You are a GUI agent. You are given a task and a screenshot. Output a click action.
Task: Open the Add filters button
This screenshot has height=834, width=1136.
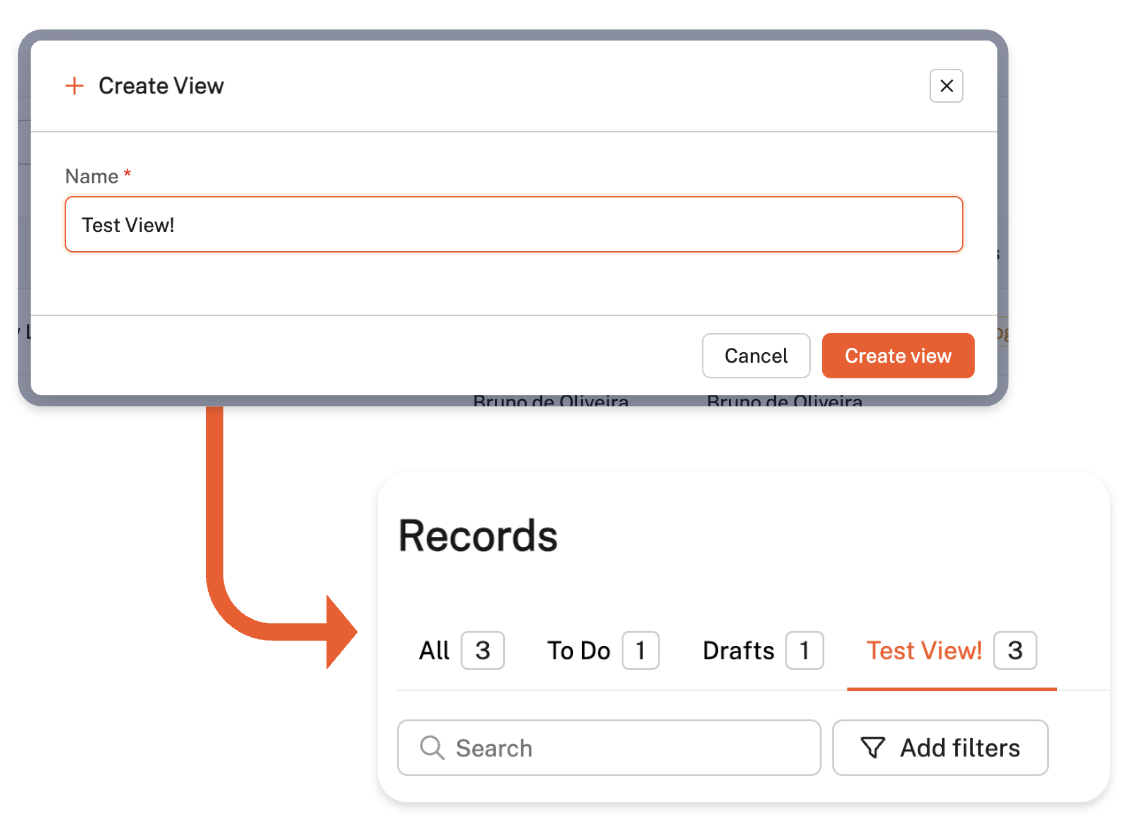940,748
